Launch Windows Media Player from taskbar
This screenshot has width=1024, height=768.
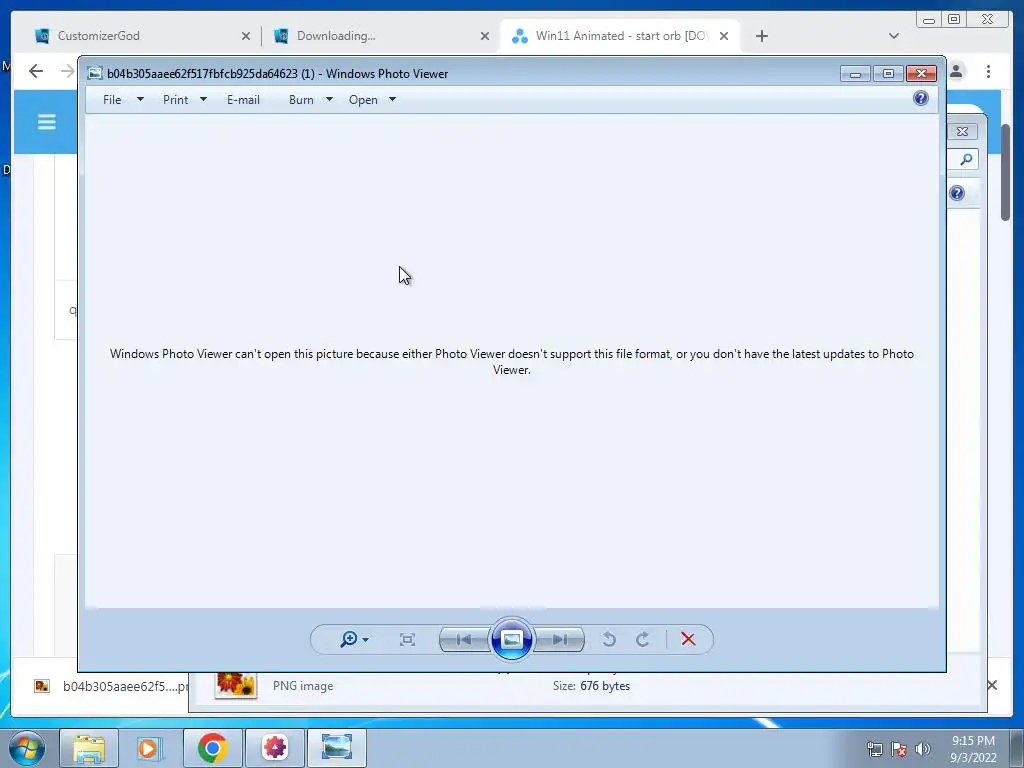tap(150, 748)
